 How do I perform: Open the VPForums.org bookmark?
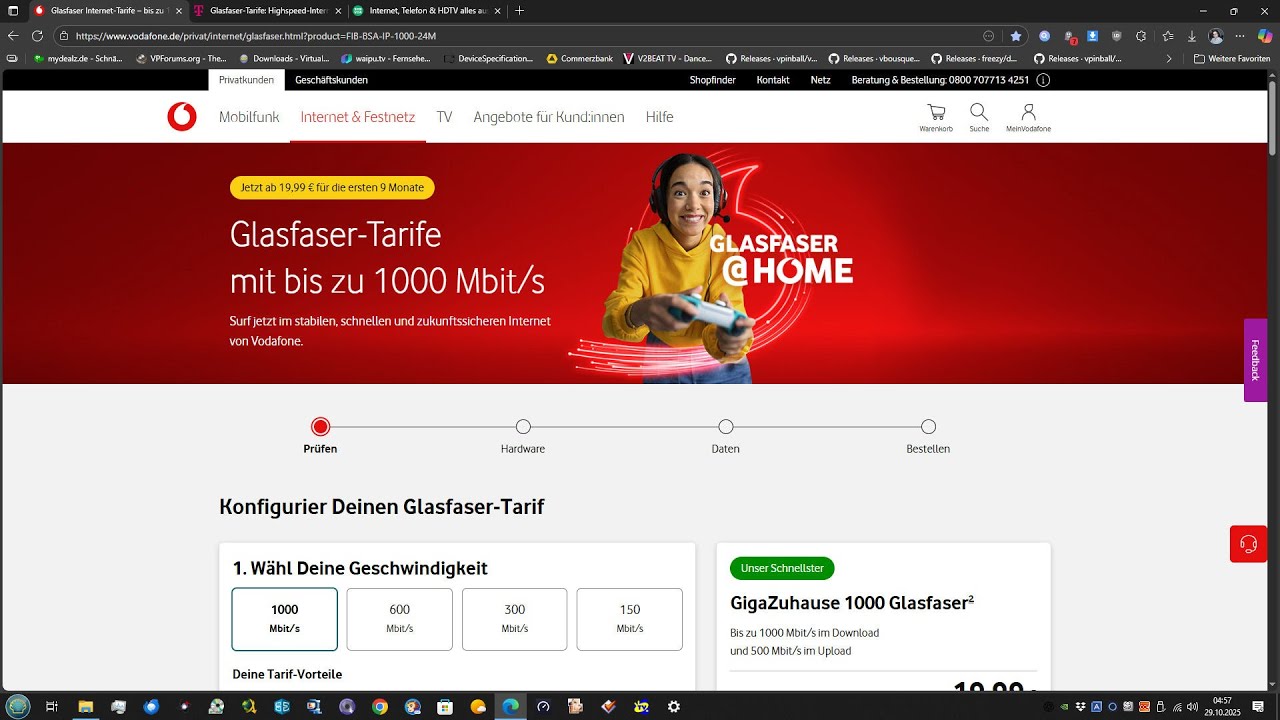[181, 58]
